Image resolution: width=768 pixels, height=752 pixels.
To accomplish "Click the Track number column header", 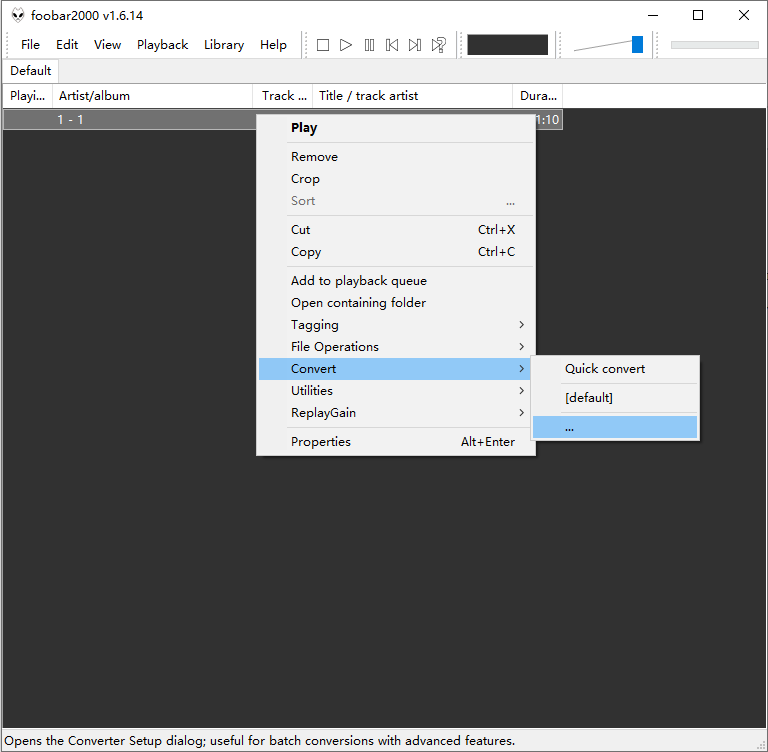I will click(283, 96).
